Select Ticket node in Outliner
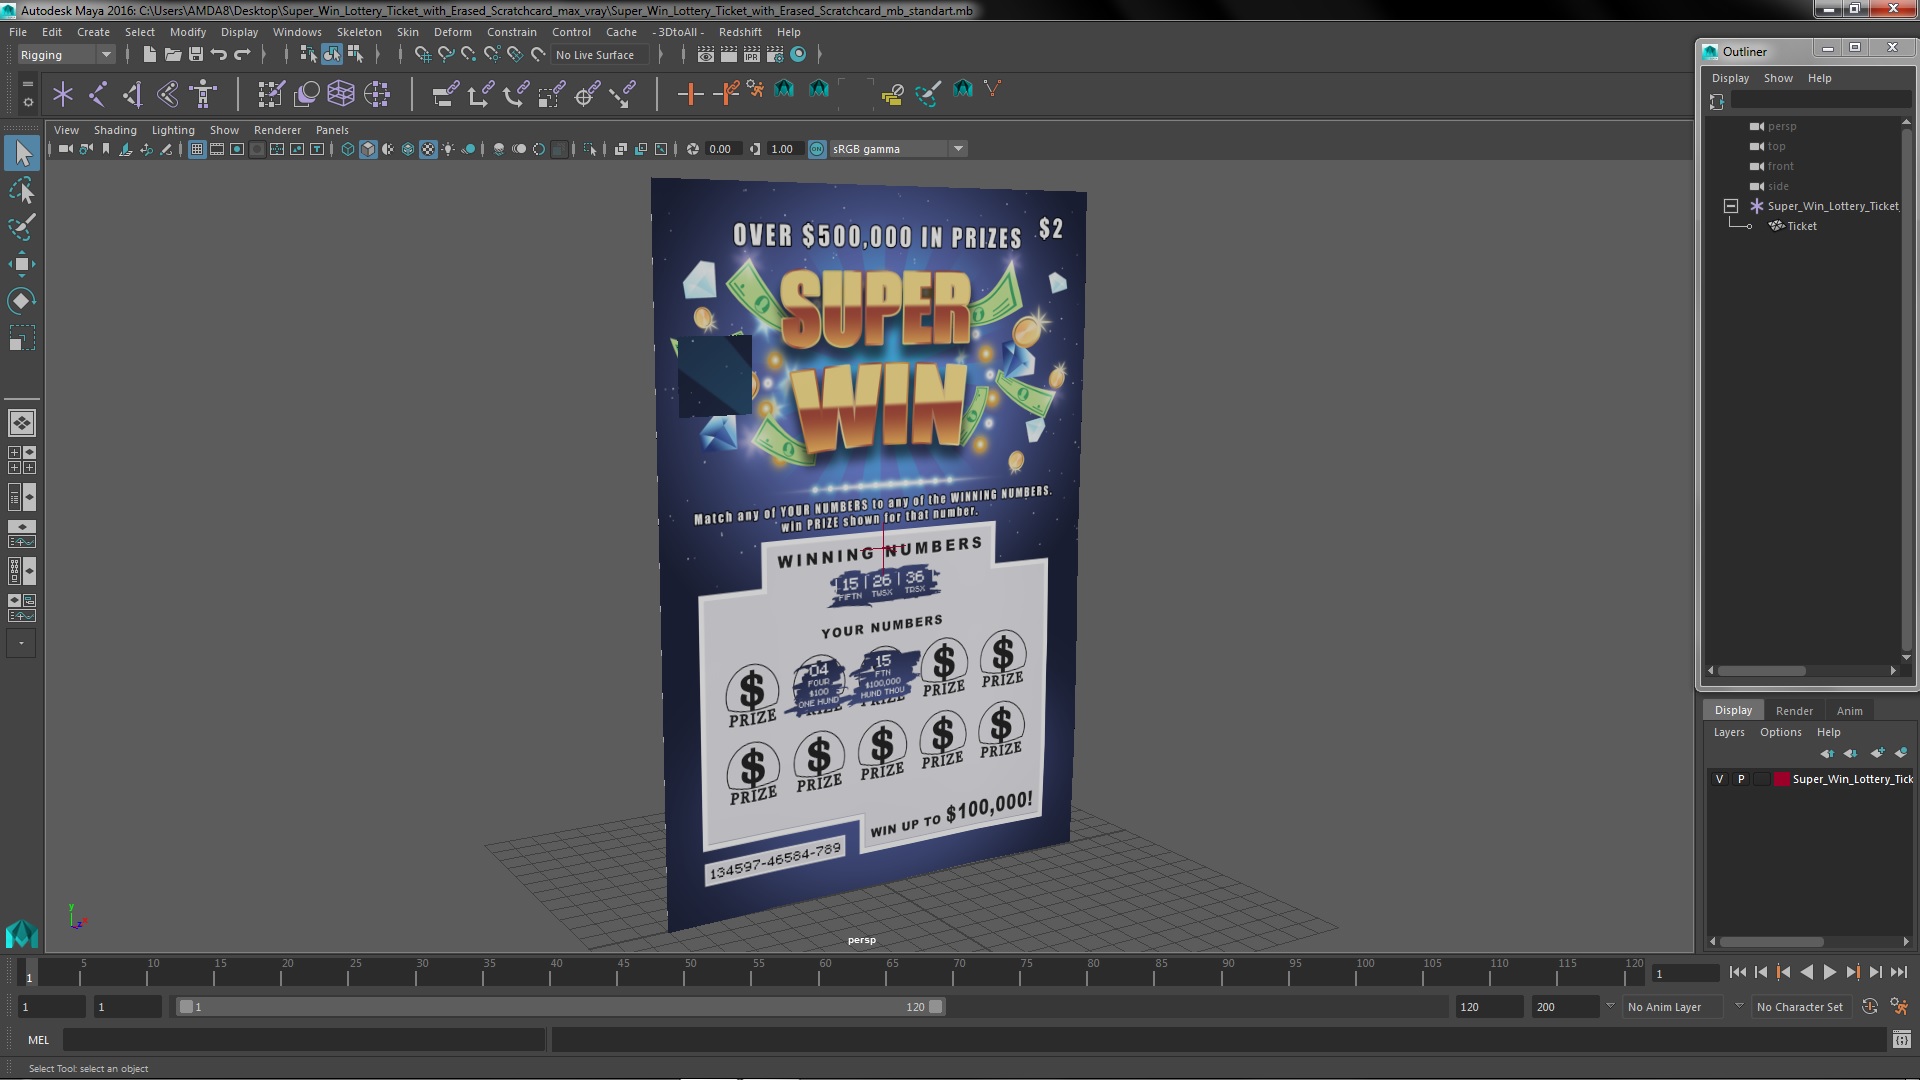The image size is (1920, 1080). pyautogui.click(x=1802, y=226)
